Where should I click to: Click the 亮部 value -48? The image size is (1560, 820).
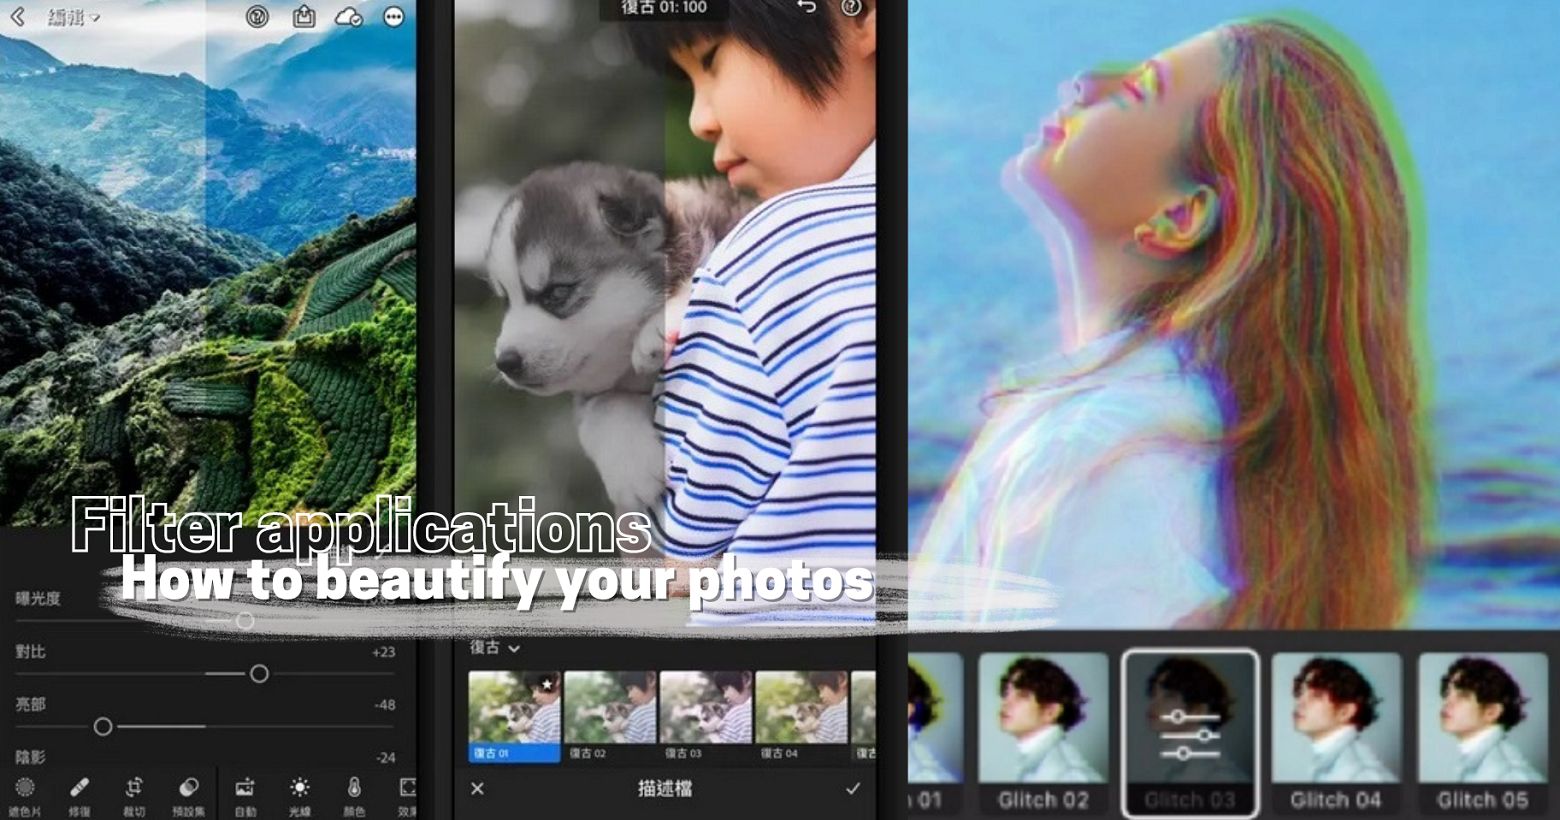(x=385, y=705)
